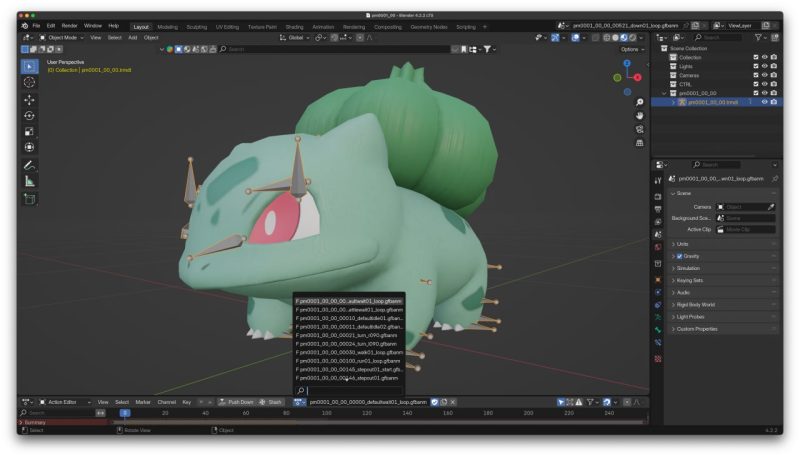
Task: Pick the Annotate tool
Action: [29, 165]
